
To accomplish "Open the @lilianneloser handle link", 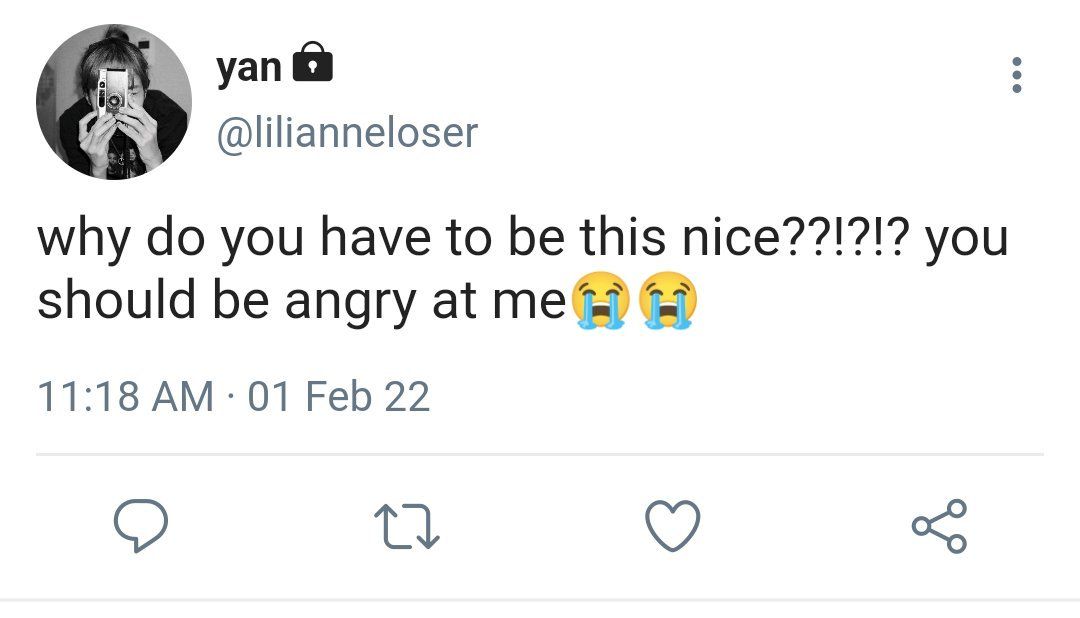I will pos(347,132).
